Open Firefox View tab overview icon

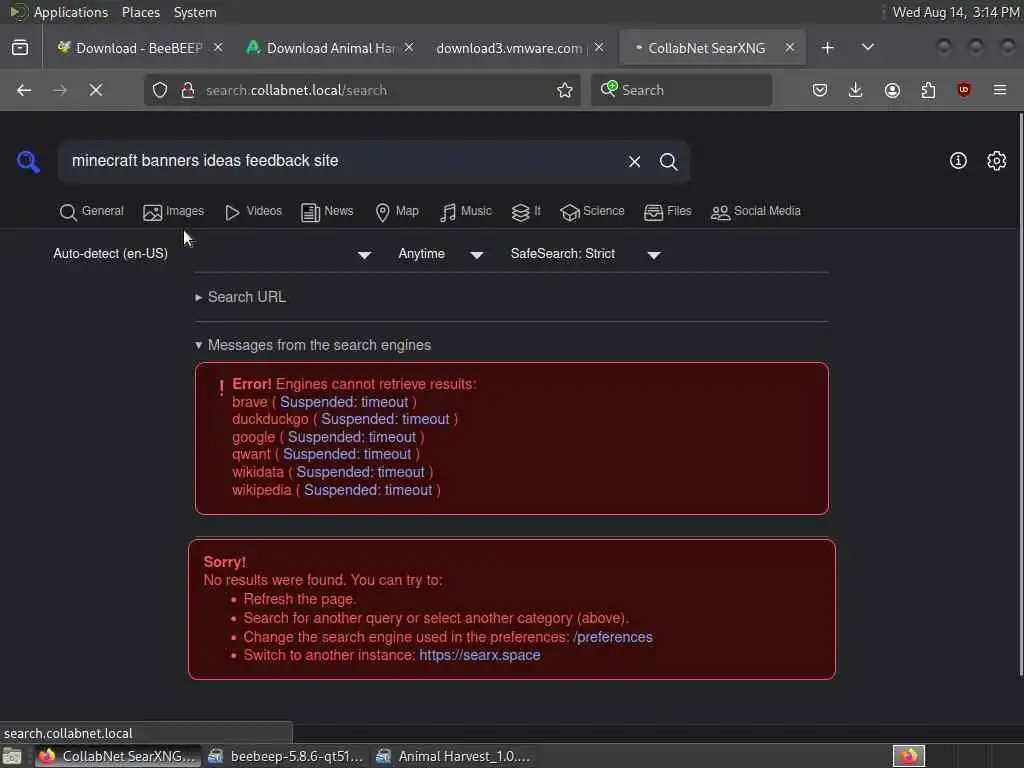click(x=20, y=48)
